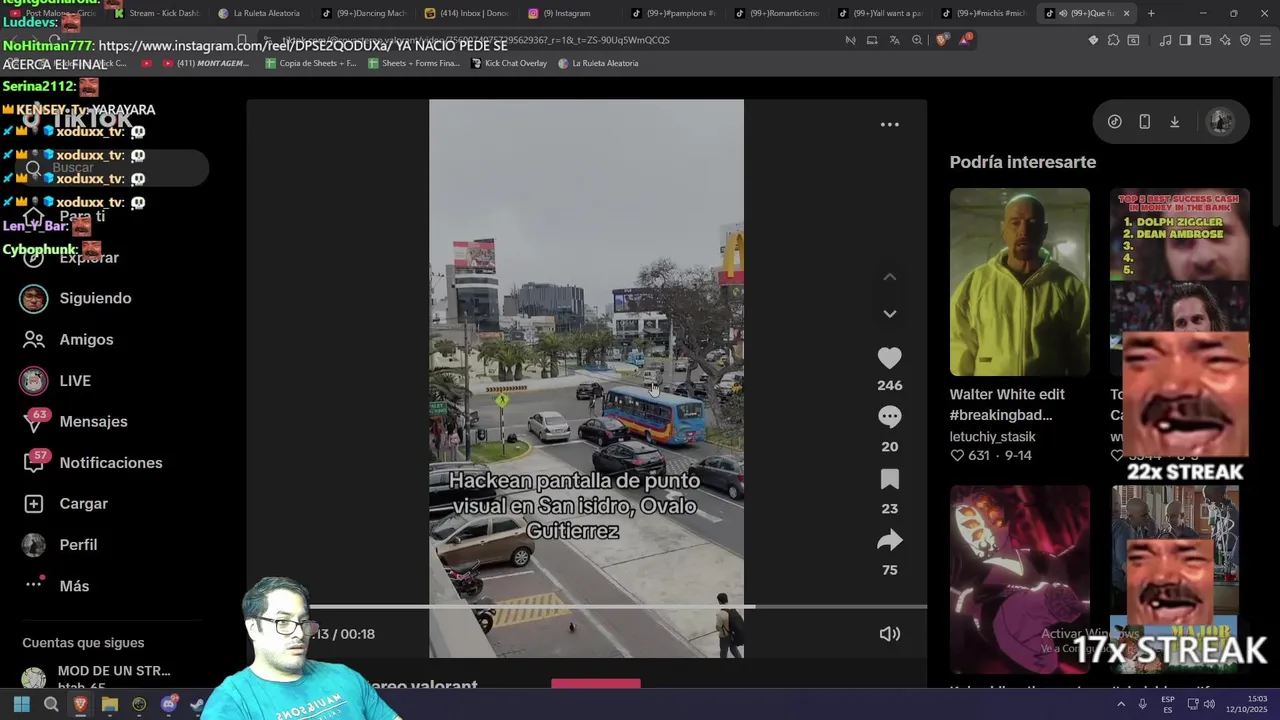1280x720 pixels.
Task: Open Notificaciones in the sidebar
Action: pyautogui.click(x=110, y=462)
